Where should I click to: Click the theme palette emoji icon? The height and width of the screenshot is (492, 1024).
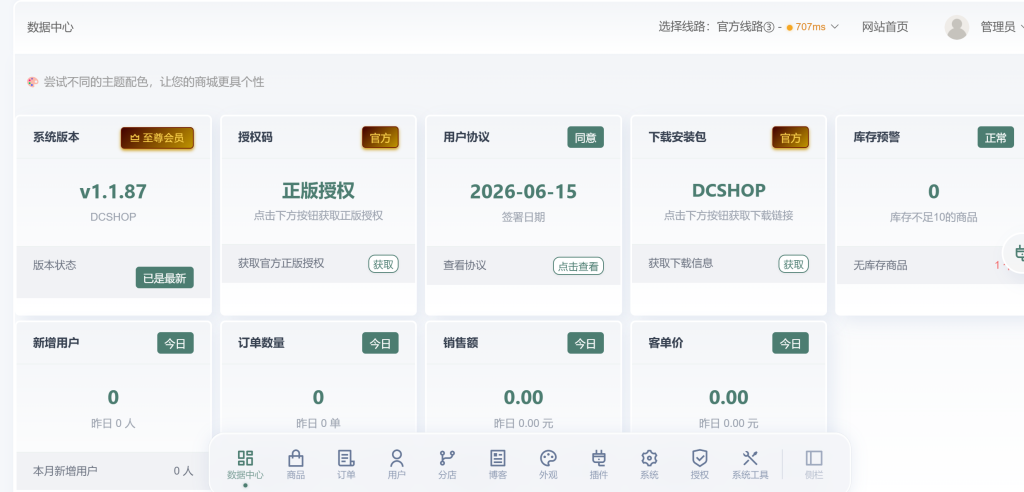click(33, 82)
